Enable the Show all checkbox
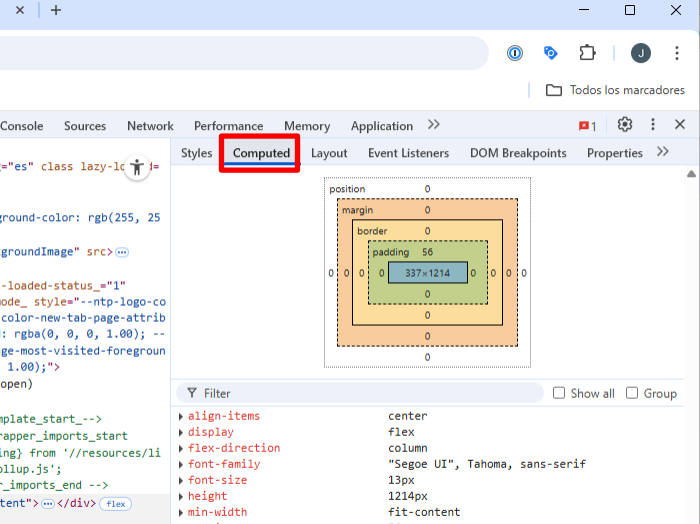The height and width of the screenshot is (524, 700). click(559, 393)
